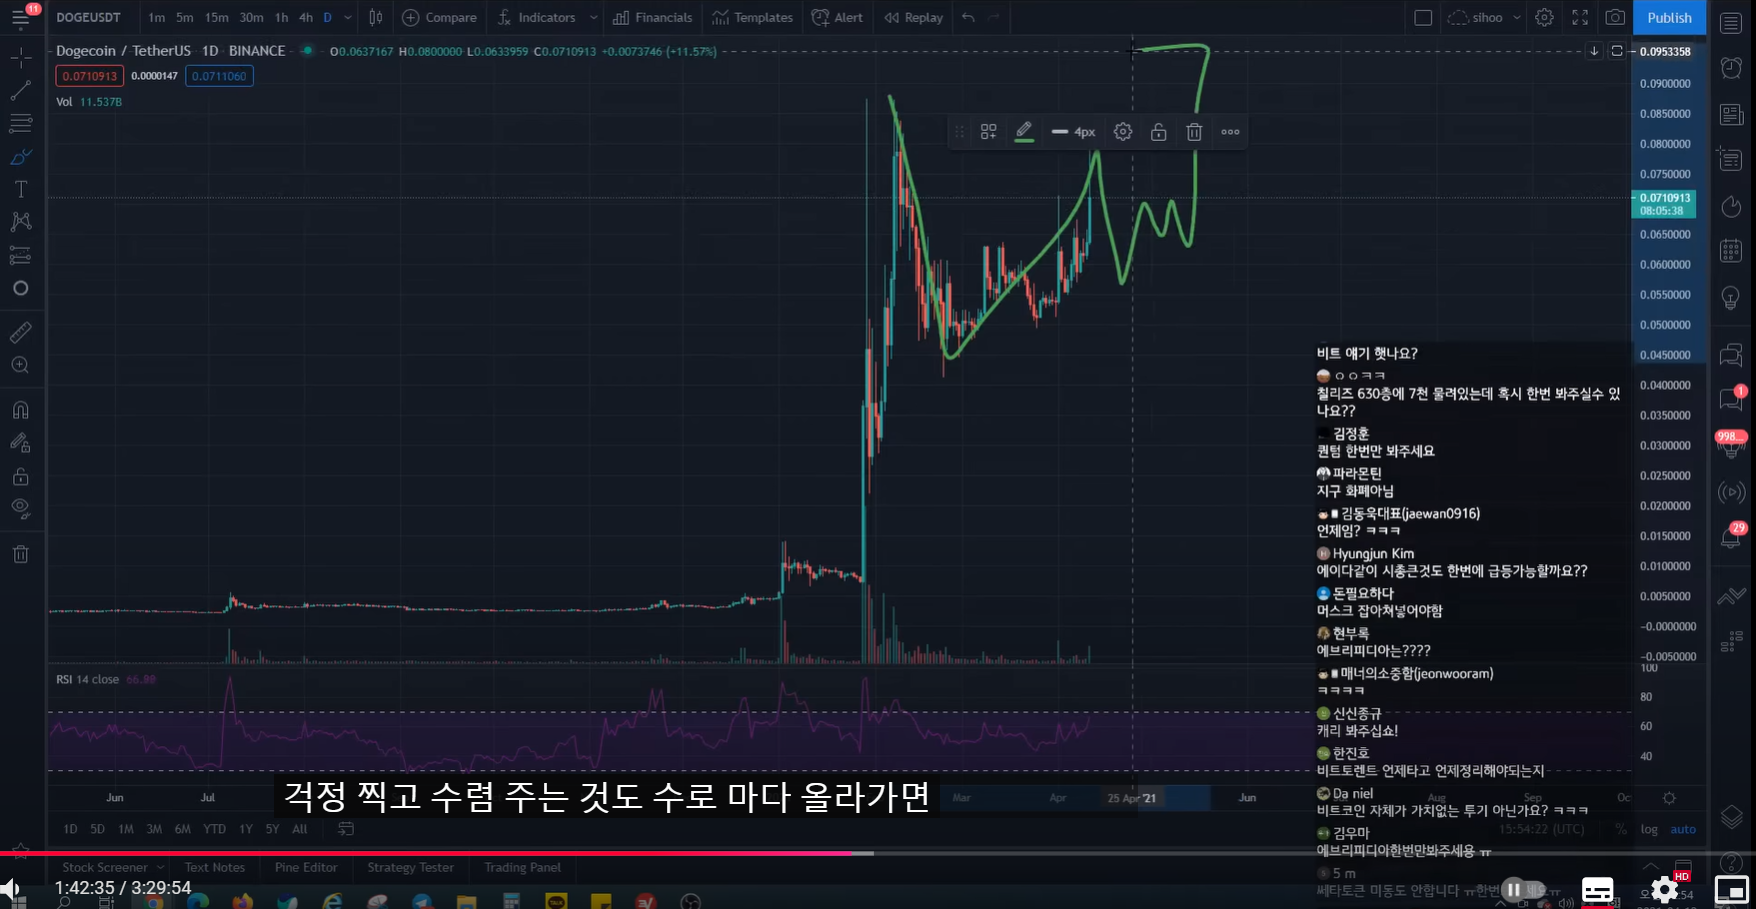Open the prediction and measurement tools
The width and height of the screenshot is (1756, 909).
click(x=20, y=255)
